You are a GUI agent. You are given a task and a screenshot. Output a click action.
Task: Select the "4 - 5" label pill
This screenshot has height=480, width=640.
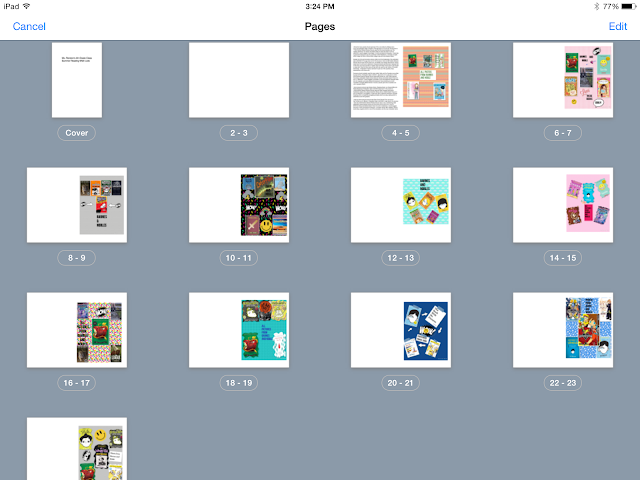(x=400, y=133)
